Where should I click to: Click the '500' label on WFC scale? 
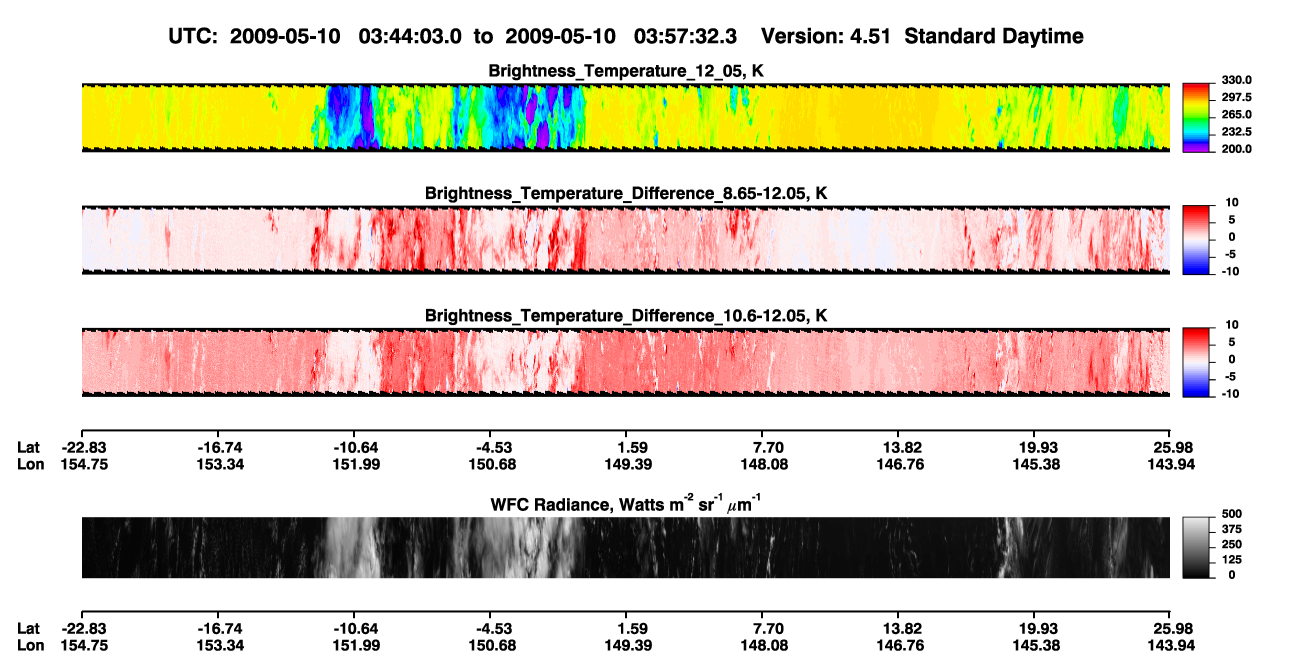click(1232, 513)
